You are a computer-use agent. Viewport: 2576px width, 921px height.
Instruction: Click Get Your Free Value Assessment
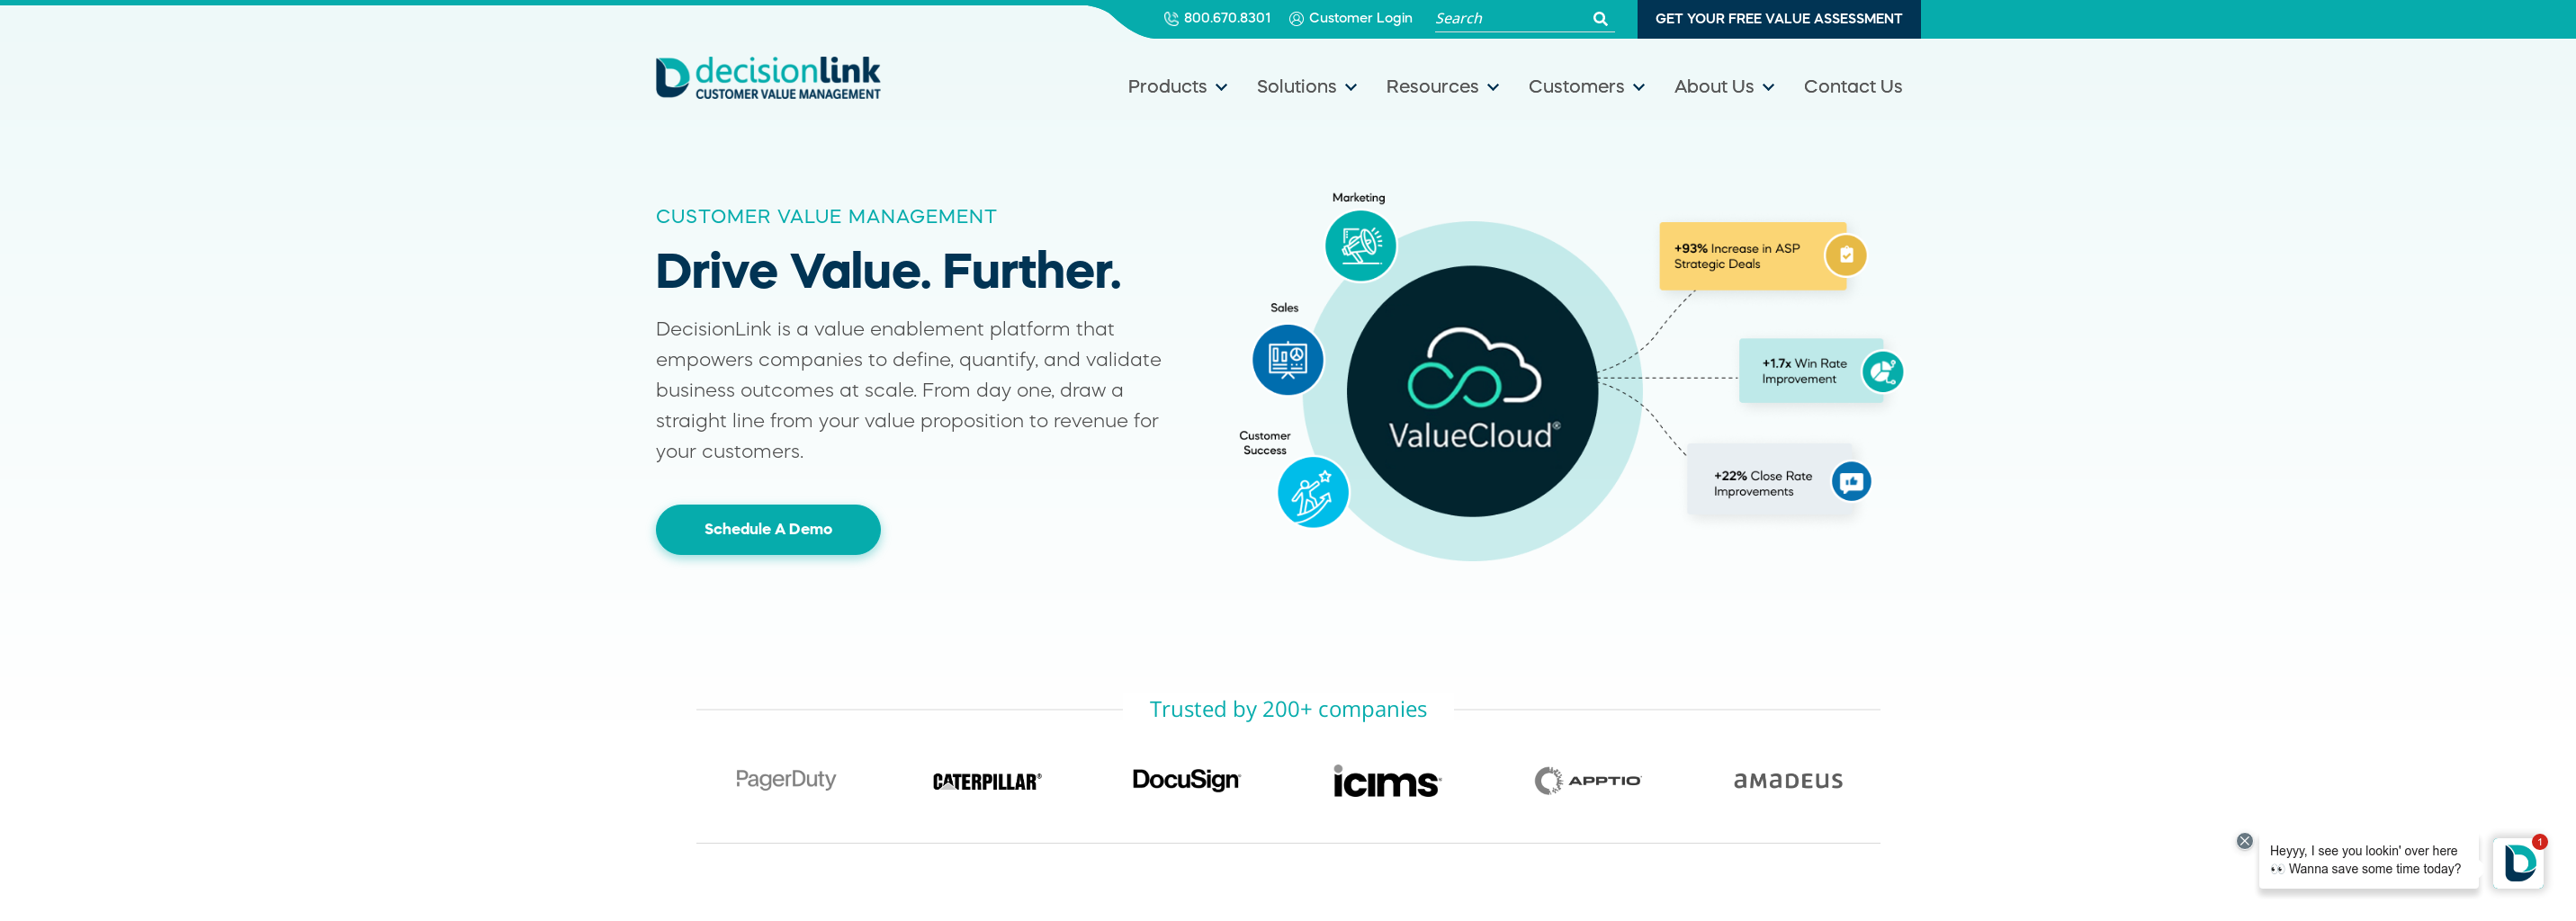(1778, 19)
